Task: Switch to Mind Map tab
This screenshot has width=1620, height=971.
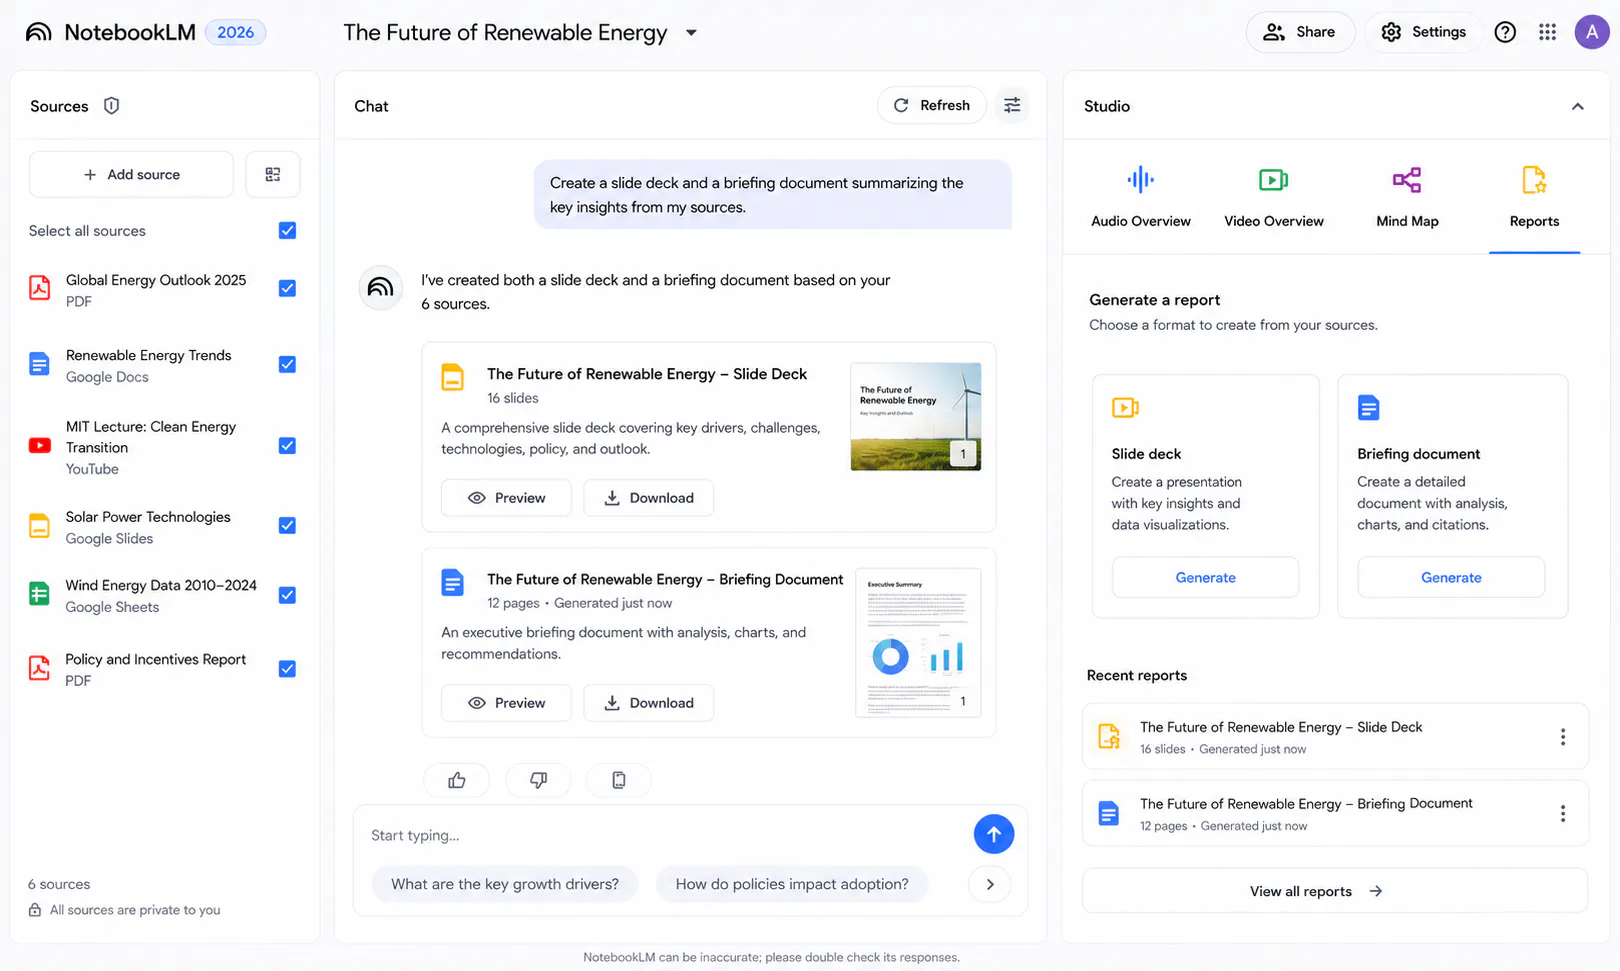Action: click(x=1407, y=197)
